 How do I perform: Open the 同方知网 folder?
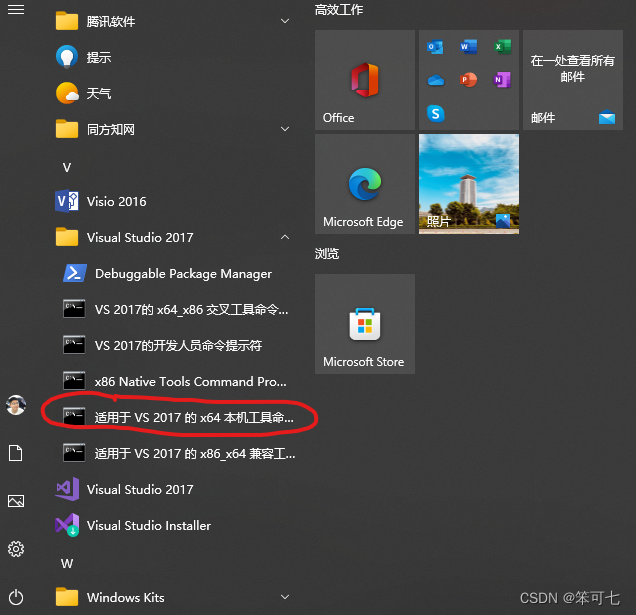[x=172, y=129]
